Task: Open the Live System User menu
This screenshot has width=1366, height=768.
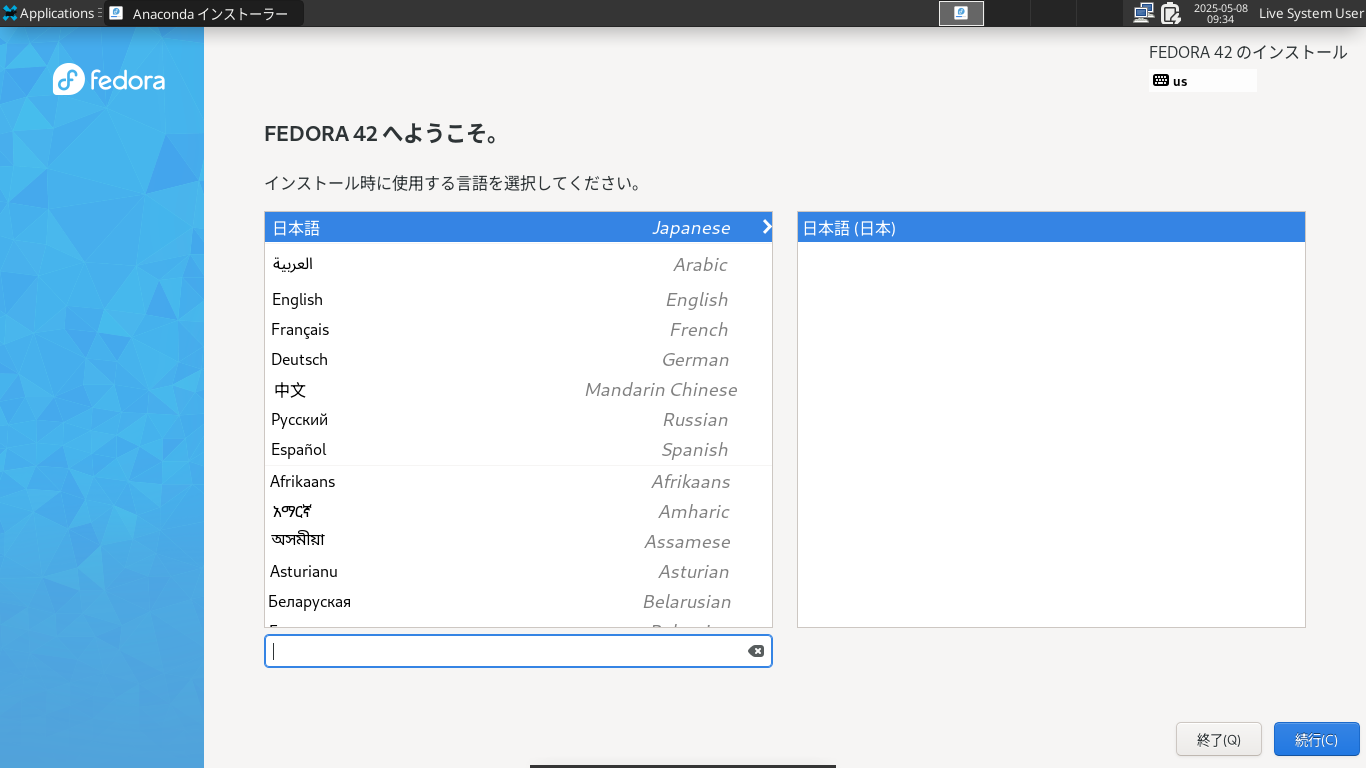Action: click(x=1310, y=13)
